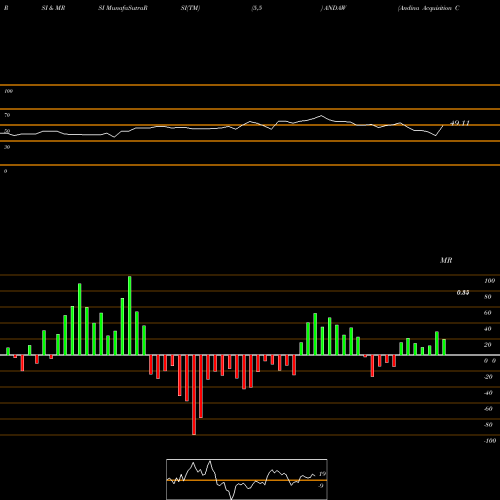Image resolution: width=500 pixels, height=500 pixels.
Task: Click the 'SI & MR' header text
Action: click(x=53, y=8)
